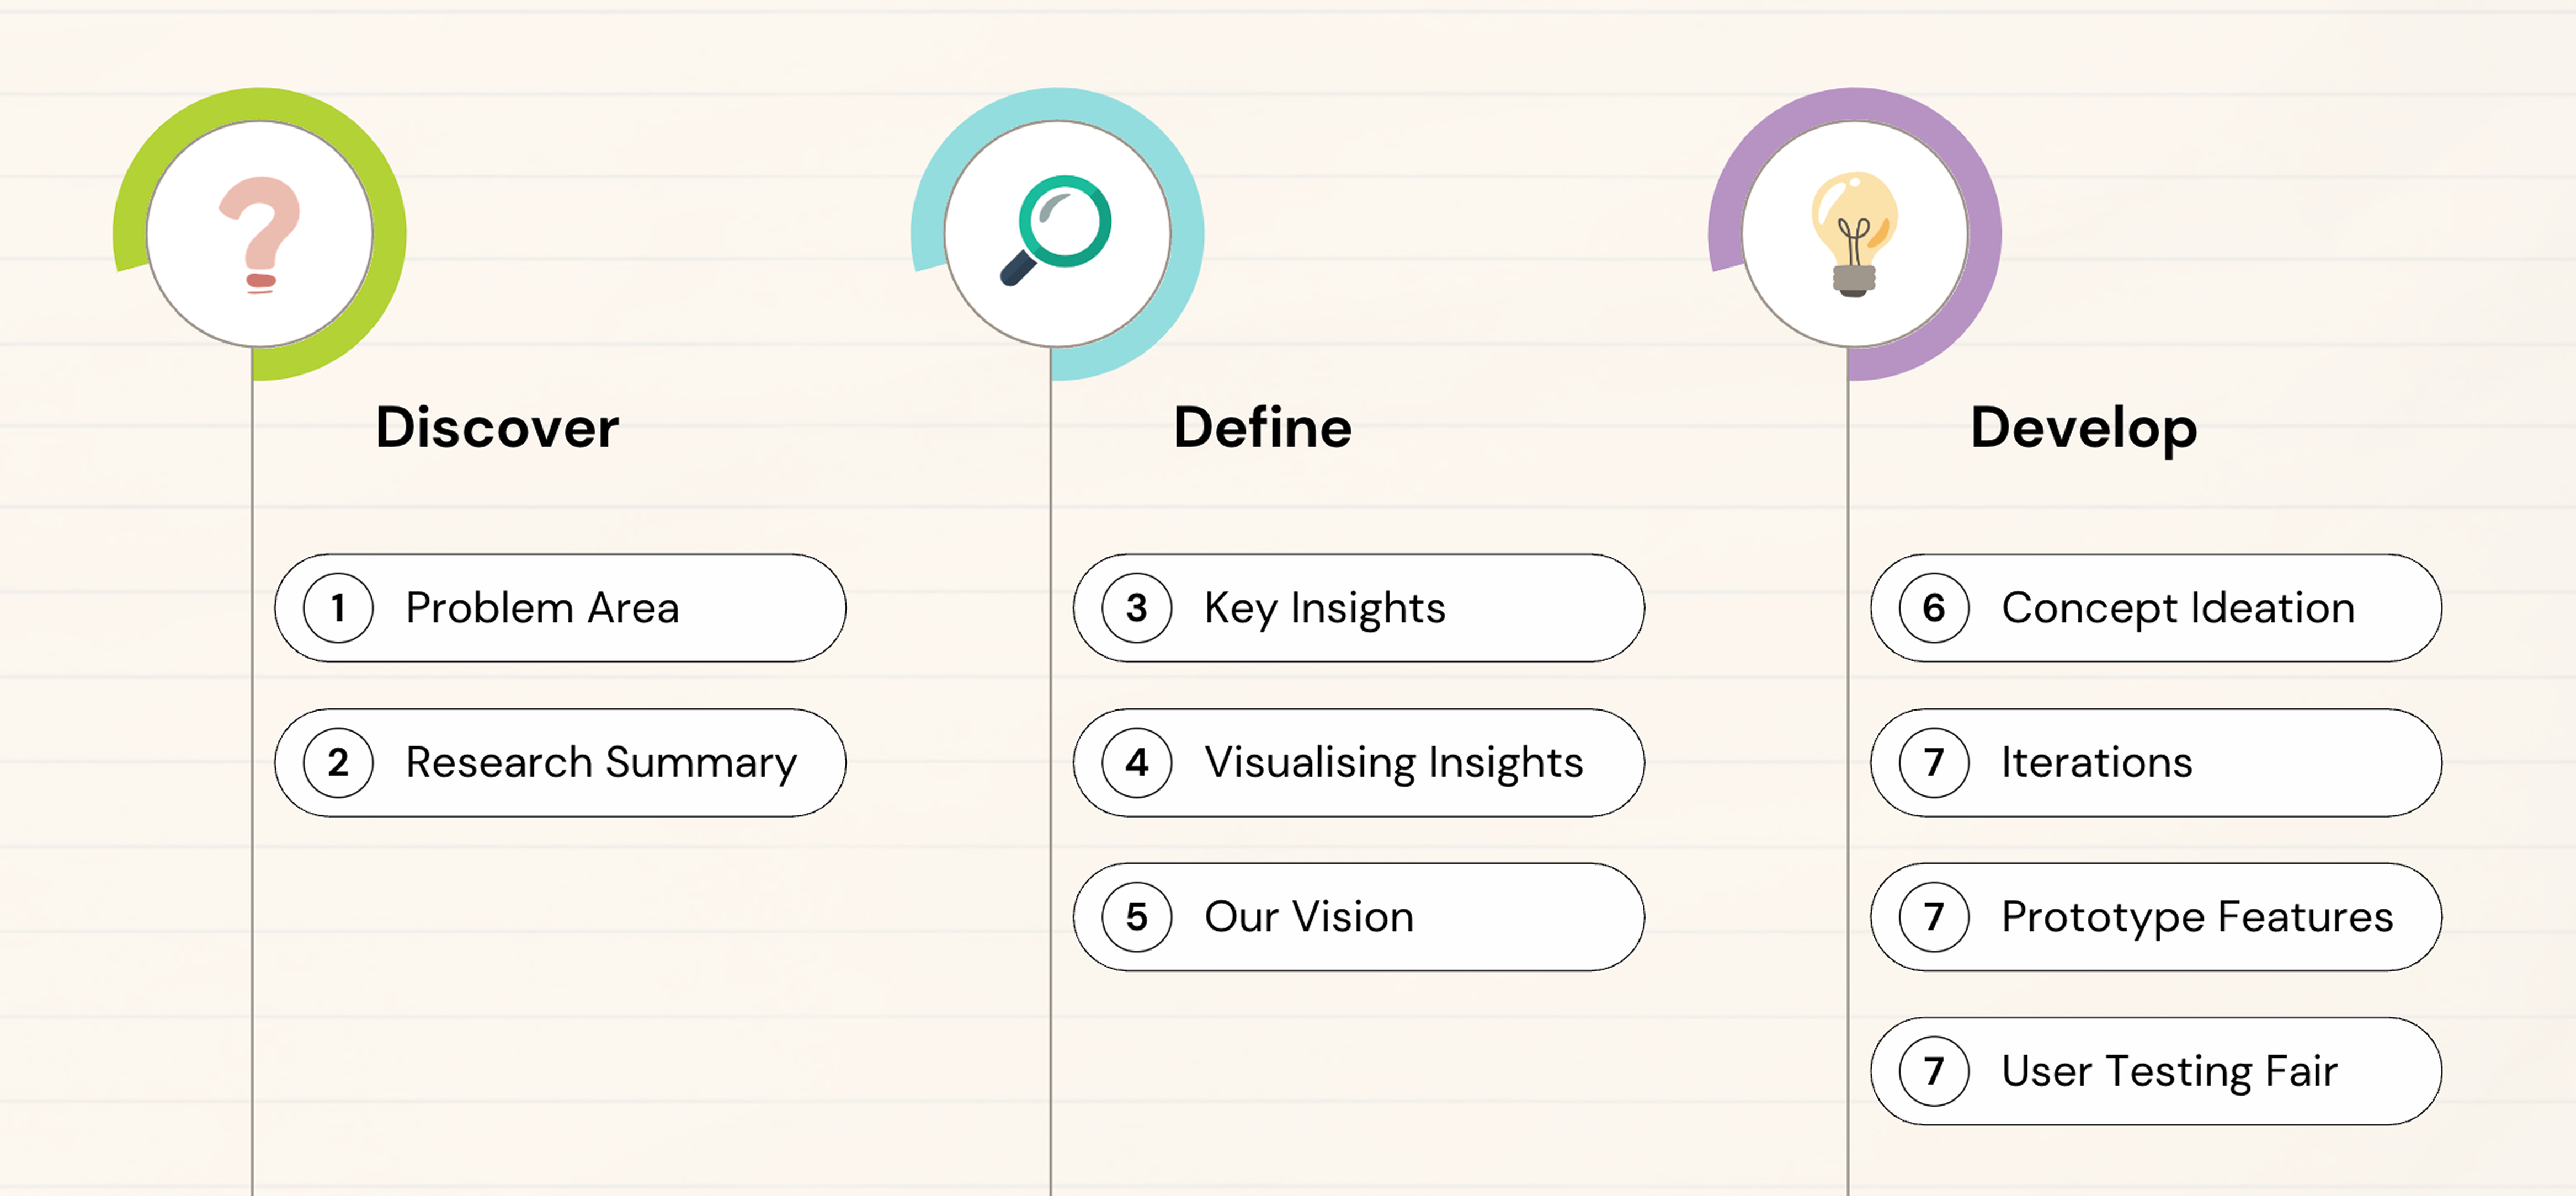This screenshot has width=2576, height=1196.
Task: Open User Testing Fair section
Action: (x=2156, y=1071)
